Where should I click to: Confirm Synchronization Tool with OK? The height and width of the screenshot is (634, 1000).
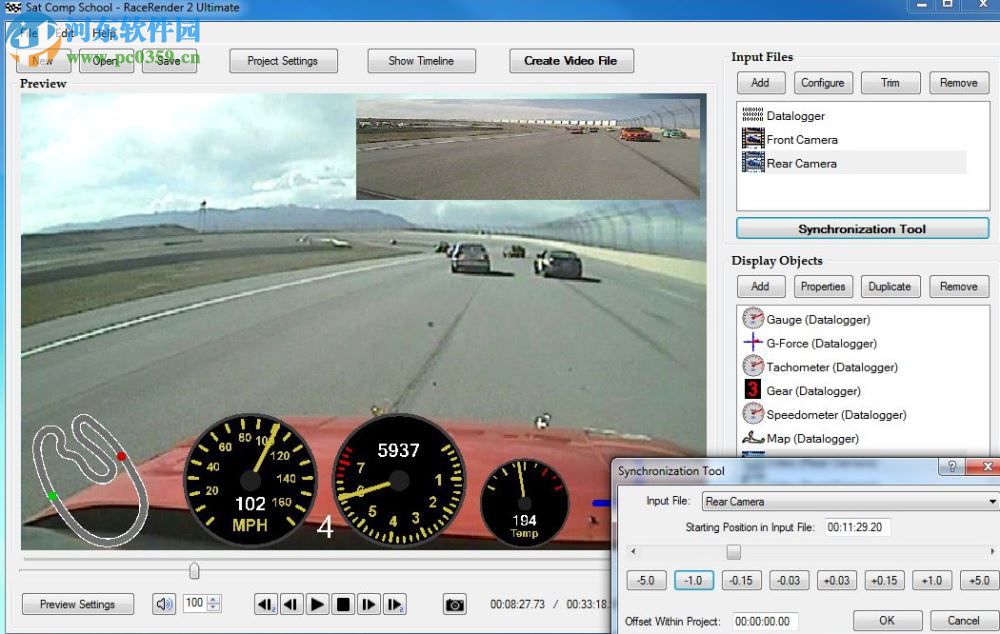(887, 620)
